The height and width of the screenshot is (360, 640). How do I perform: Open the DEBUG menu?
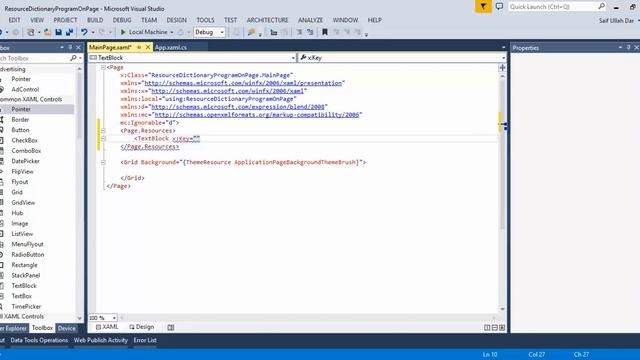point(122,20)
